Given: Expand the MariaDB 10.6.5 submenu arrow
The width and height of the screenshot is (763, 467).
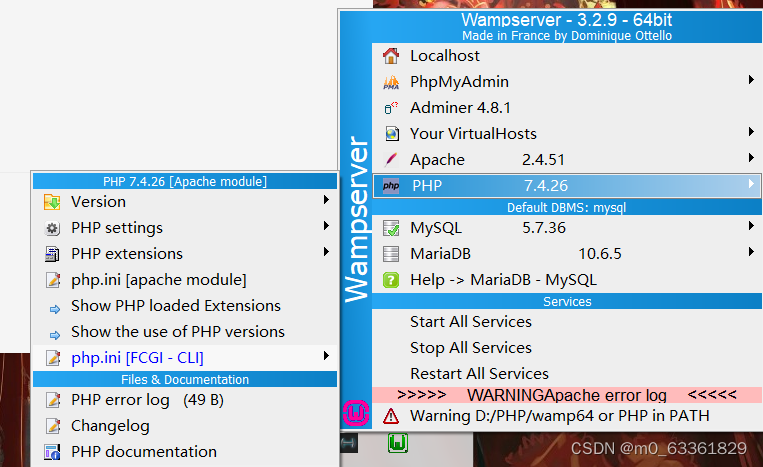Looking at the screenshot, I should point(751,251).
